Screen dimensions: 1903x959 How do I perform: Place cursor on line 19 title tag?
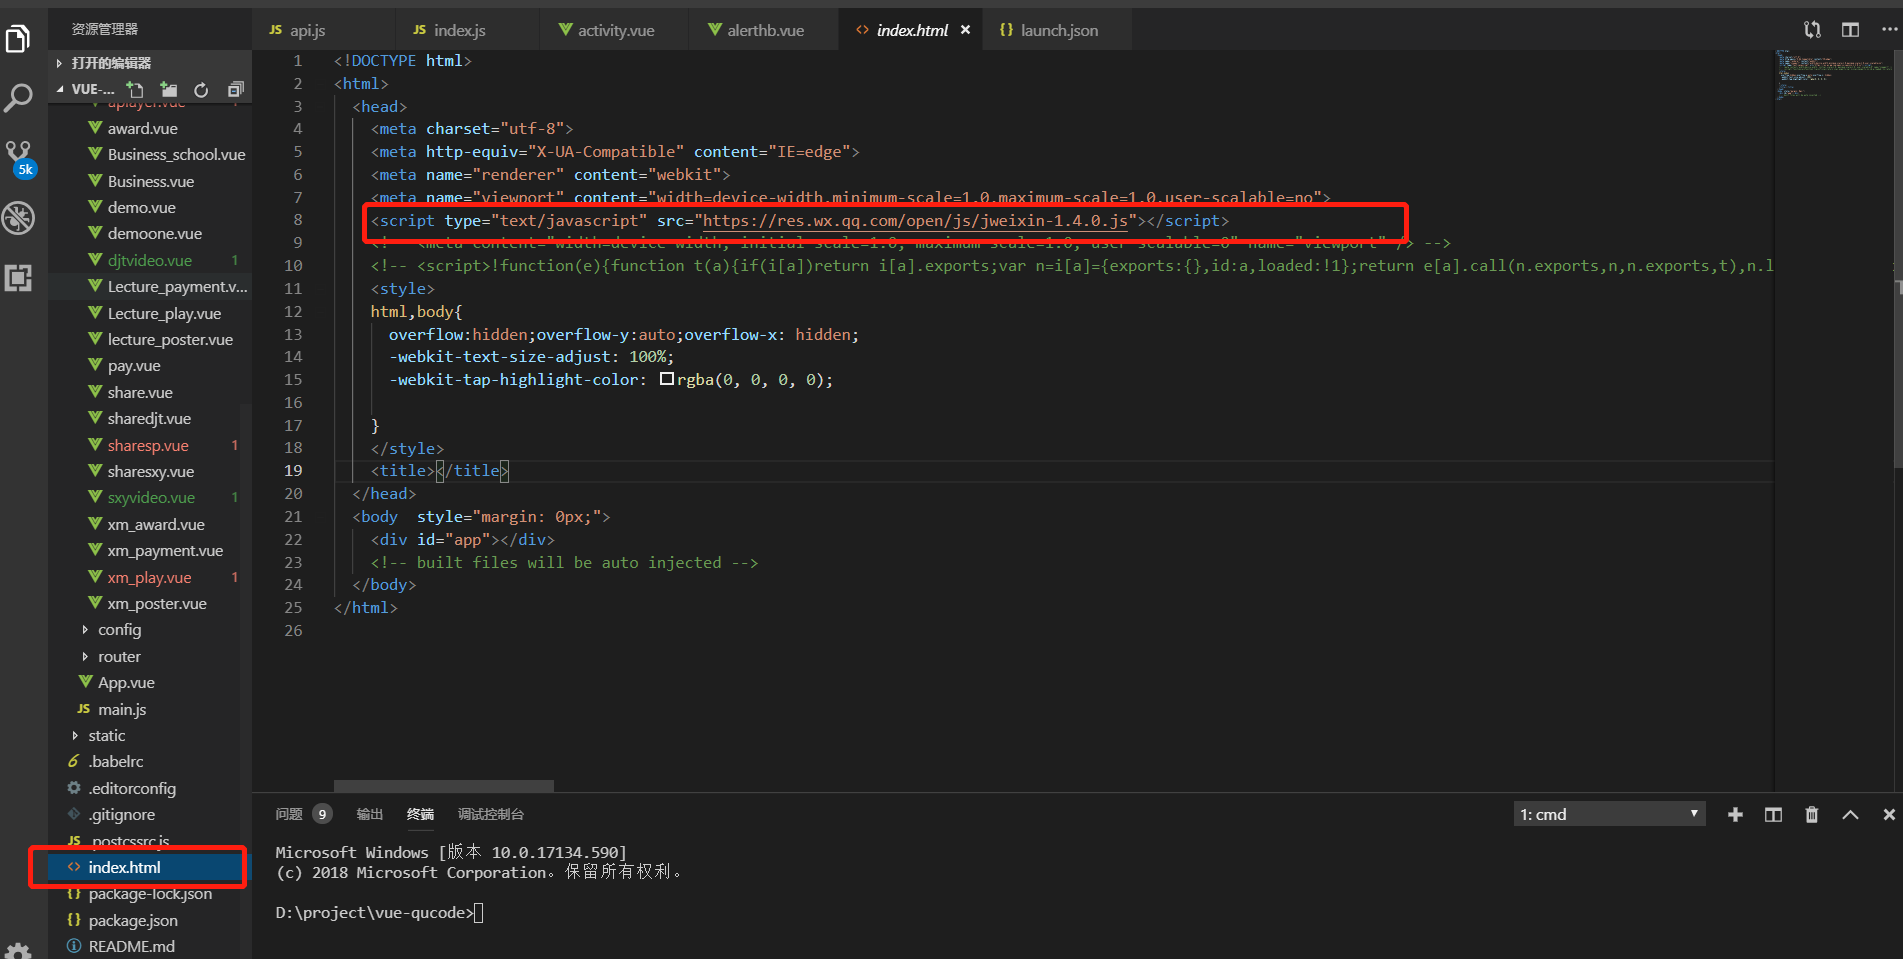[440, 471]
